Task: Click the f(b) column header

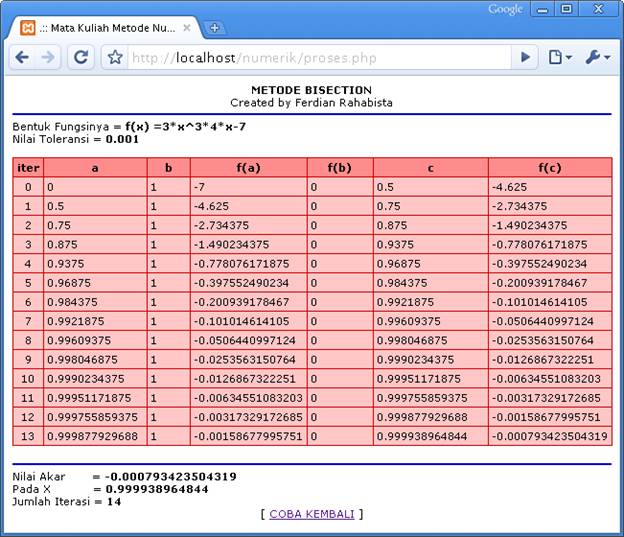Action: pos(340,168)
